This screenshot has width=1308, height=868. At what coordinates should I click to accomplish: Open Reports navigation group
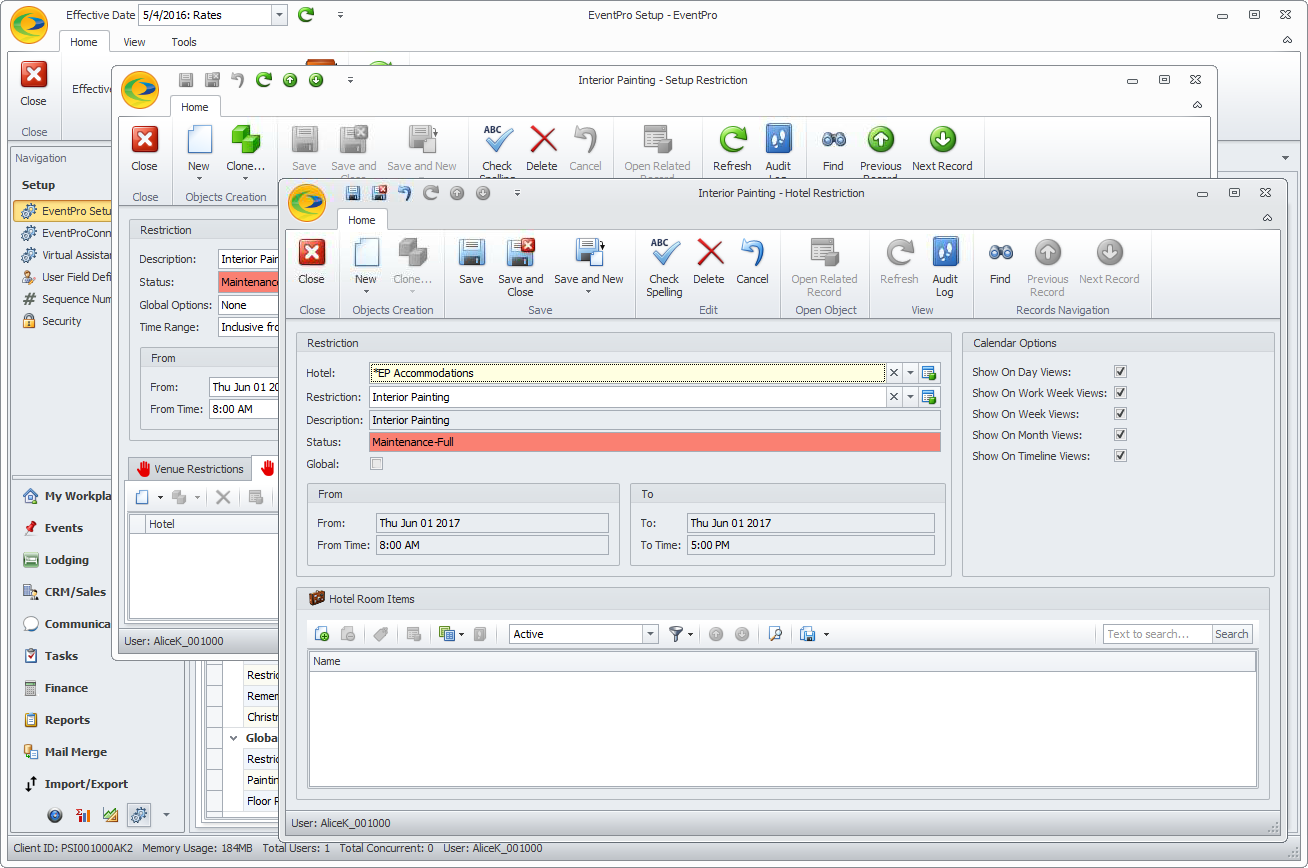67,720
